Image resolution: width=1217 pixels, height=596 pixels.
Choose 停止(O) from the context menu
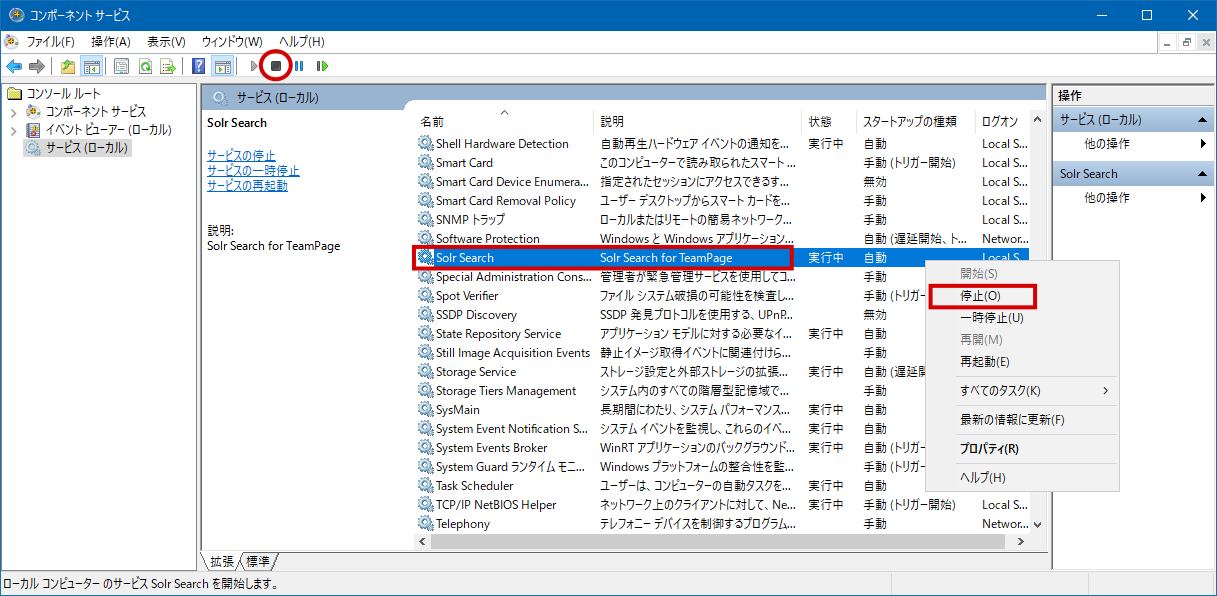tap(981, 296)
